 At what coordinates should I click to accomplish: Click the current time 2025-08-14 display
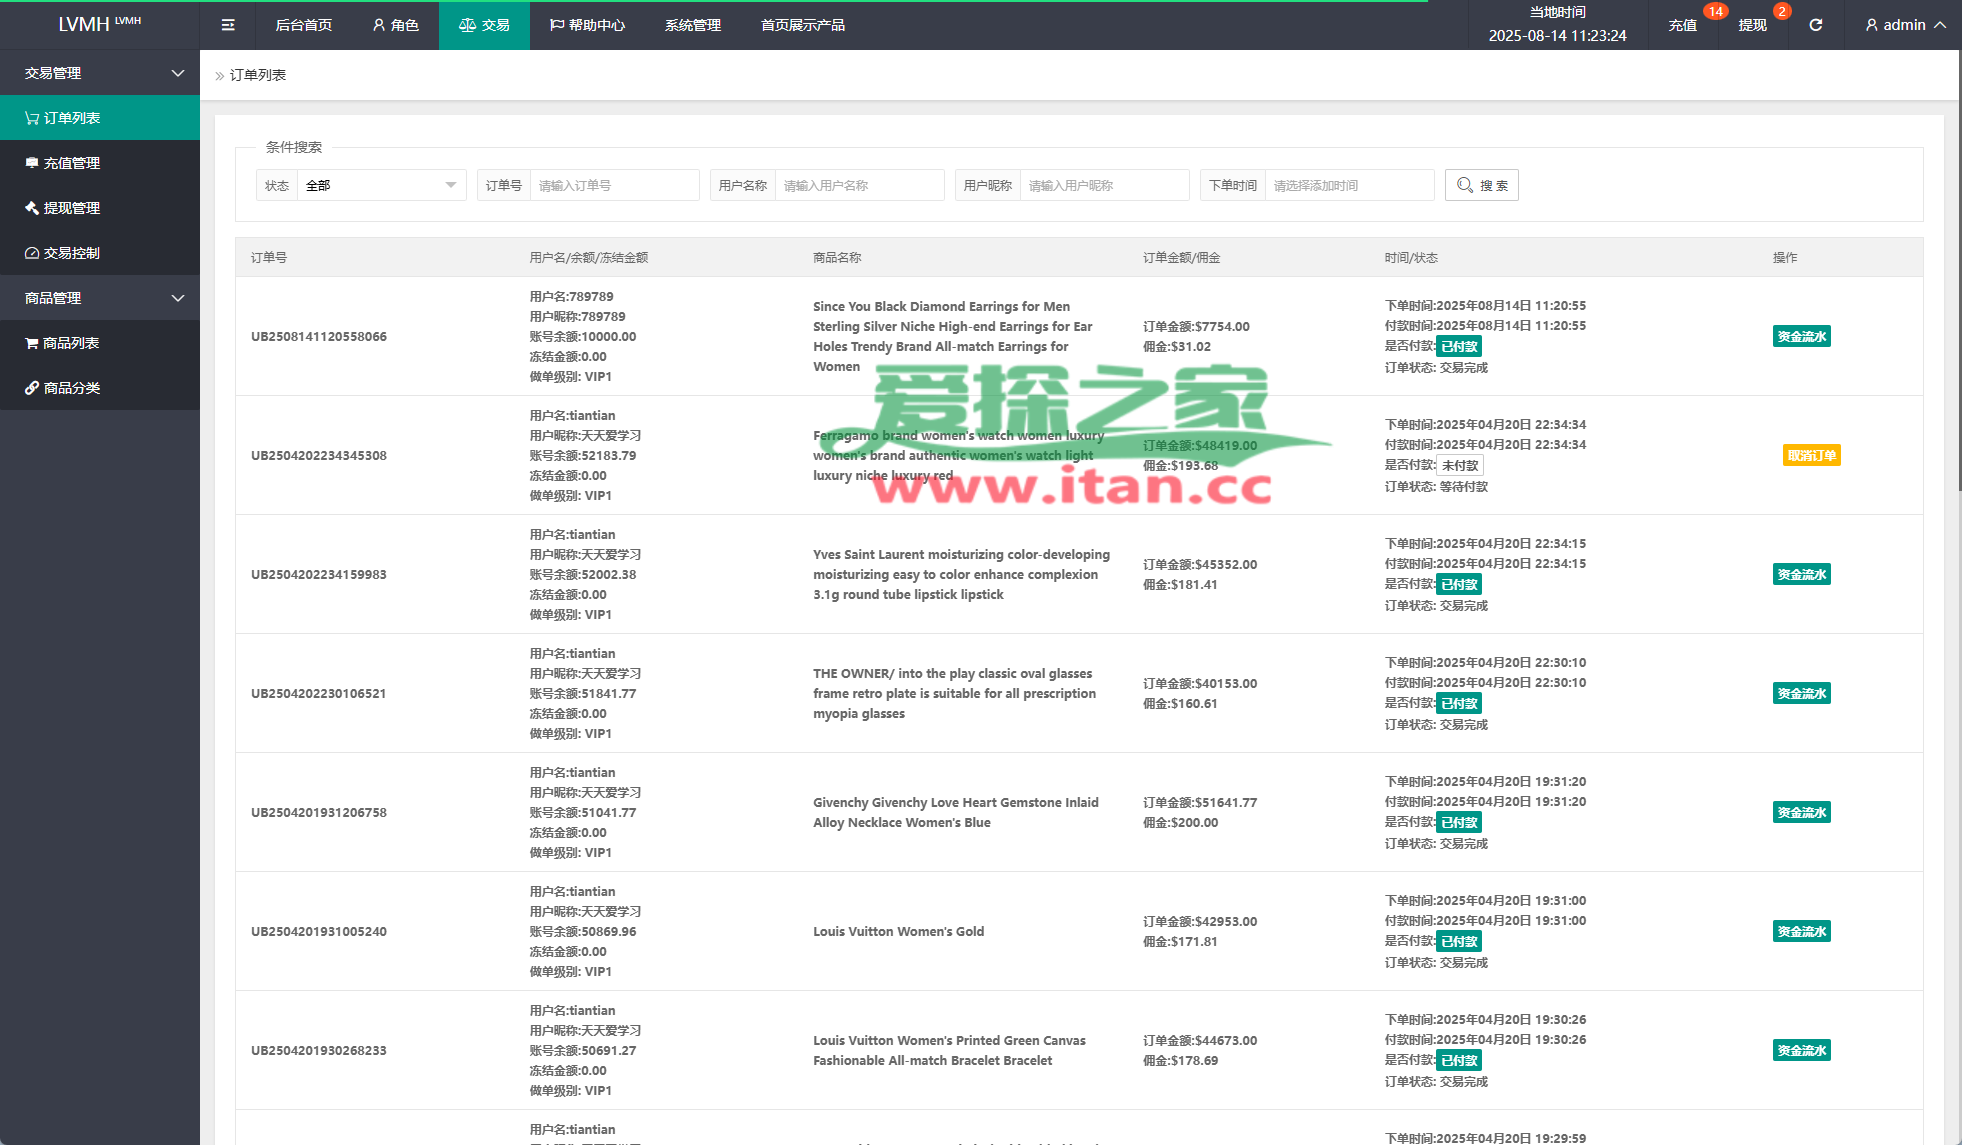point(1557,35)
